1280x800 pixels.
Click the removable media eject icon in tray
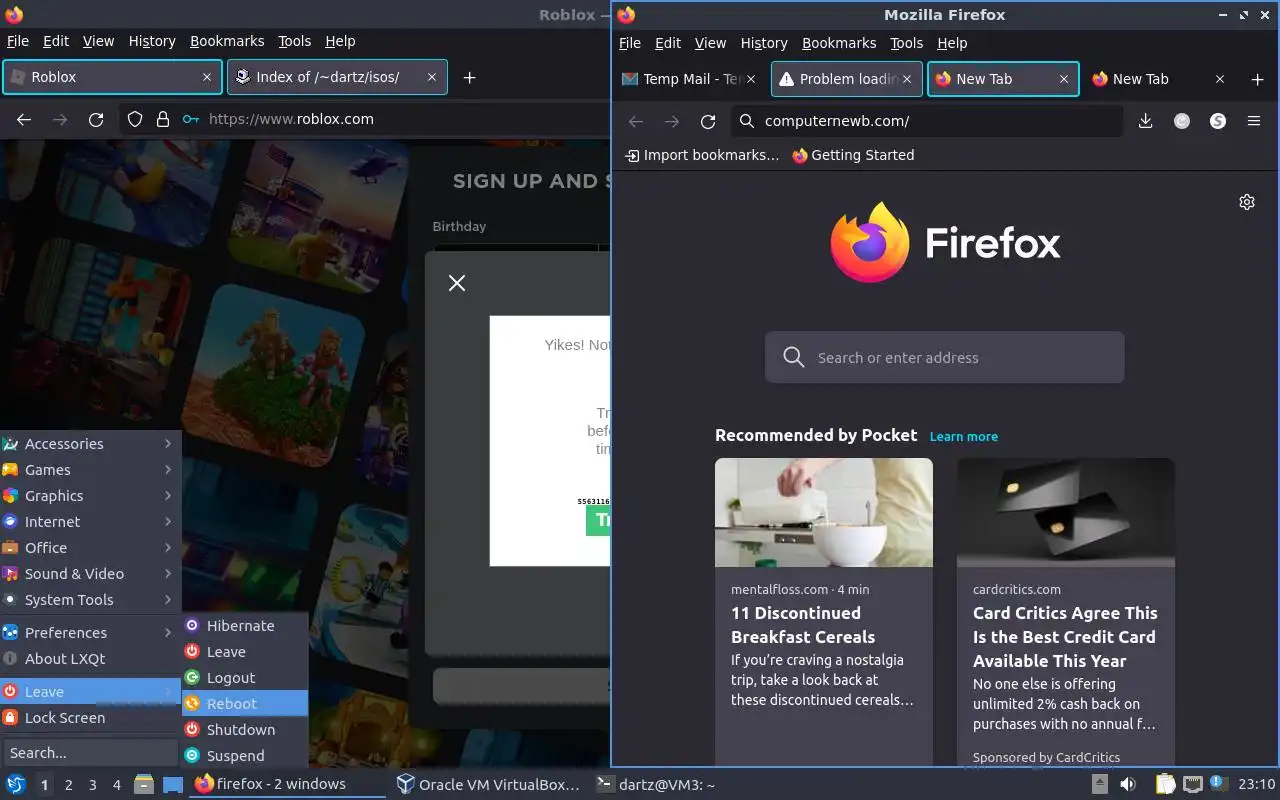tap(1100, 784)
